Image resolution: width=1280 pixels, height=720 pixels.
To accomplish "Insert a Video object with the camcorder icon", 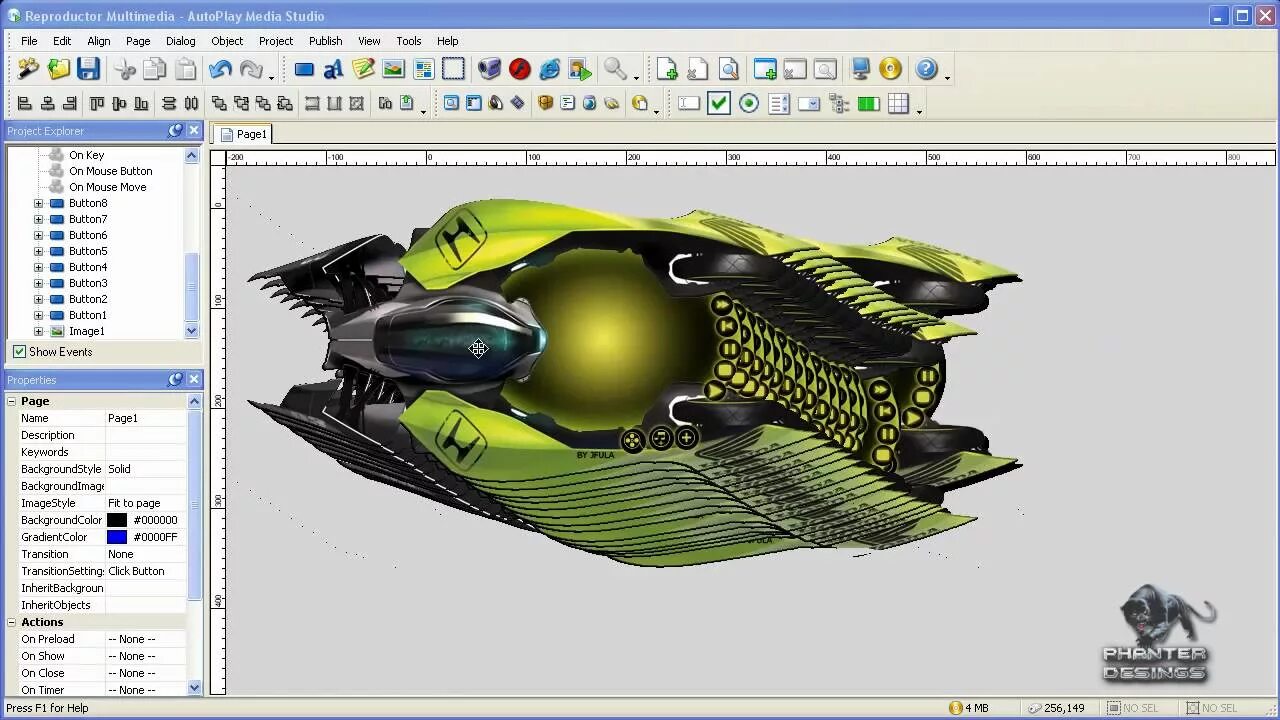I will pyautogui.click(x=489, y=69).
